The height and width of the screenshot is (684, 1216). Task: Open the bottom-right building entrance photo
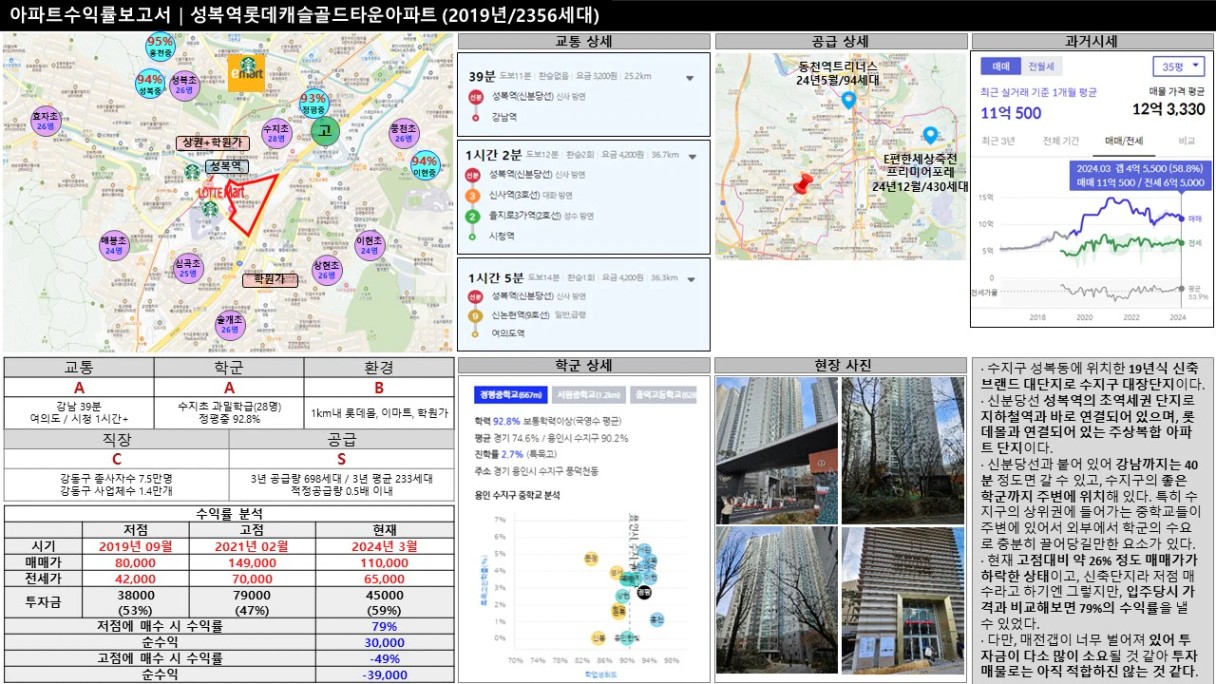[902, 601]
